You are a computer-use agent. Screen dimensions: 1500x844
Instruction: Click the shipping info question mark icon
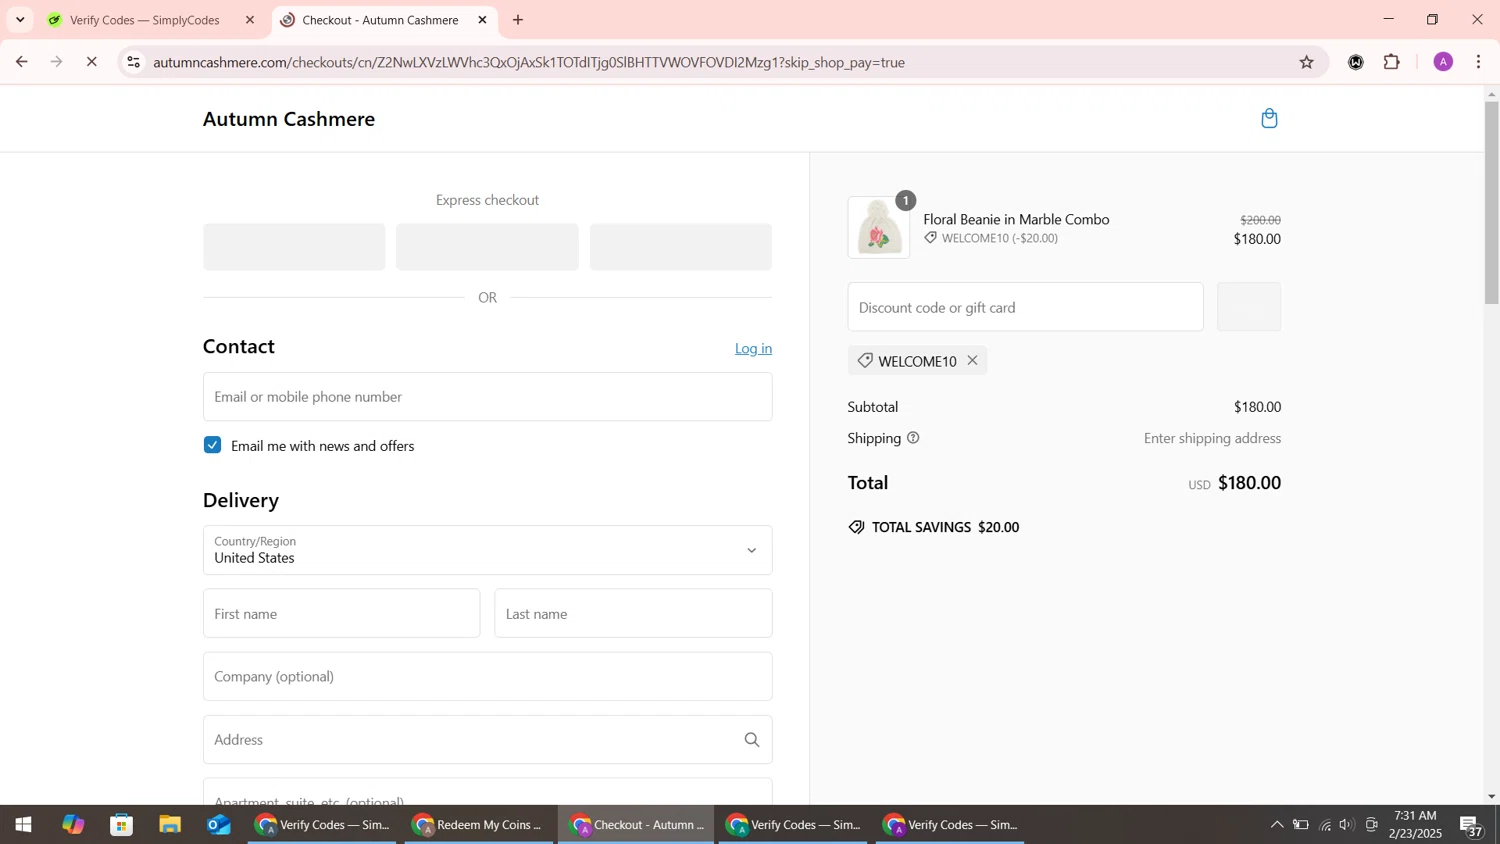913,438
